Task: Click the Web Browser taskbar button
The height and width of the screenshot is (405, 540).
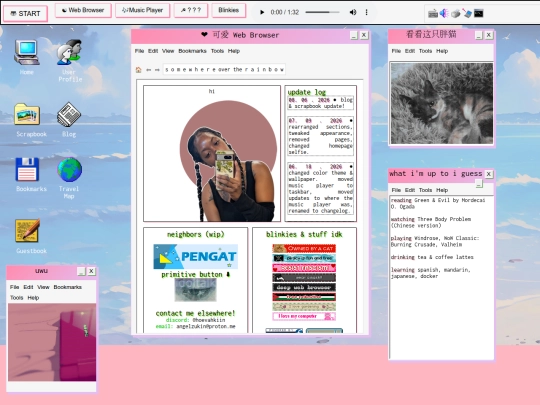Action: click(83, 10)
